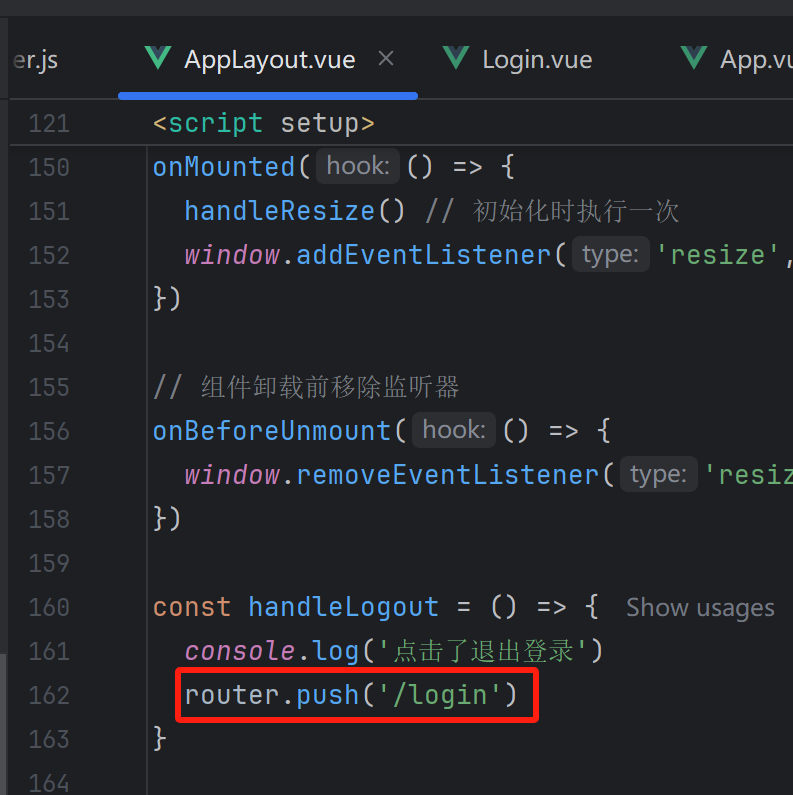The image size is (793, 795).
Task: Click handleLogout function name
Action: click(343, 607)
